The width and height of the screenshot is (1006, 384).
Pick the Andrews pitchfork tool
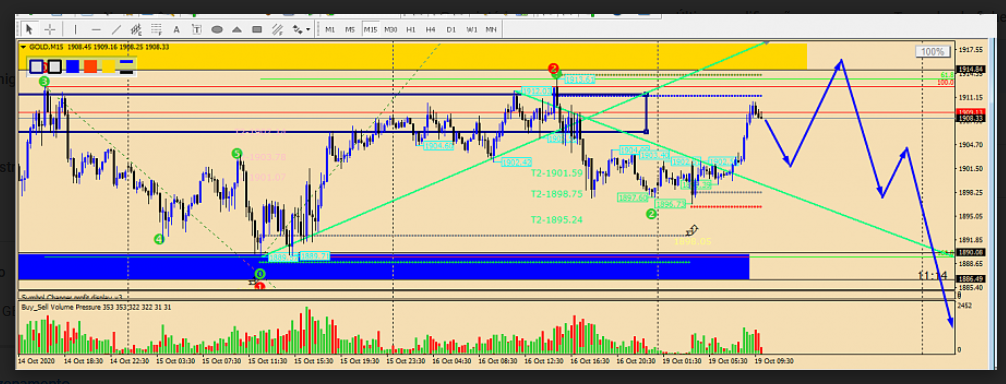click(277, 29)
